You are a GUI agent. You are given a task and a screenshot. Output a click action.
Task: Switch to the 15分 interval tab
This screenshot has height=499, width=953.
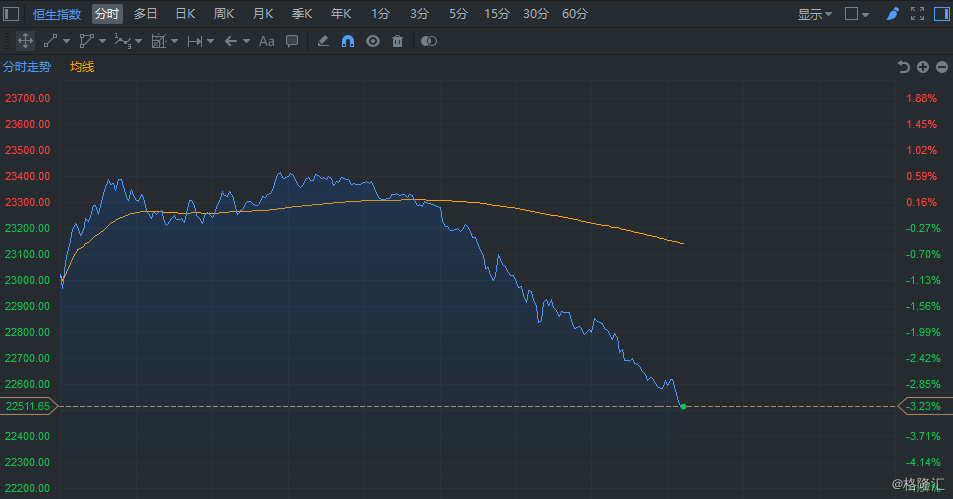[497, 13]
